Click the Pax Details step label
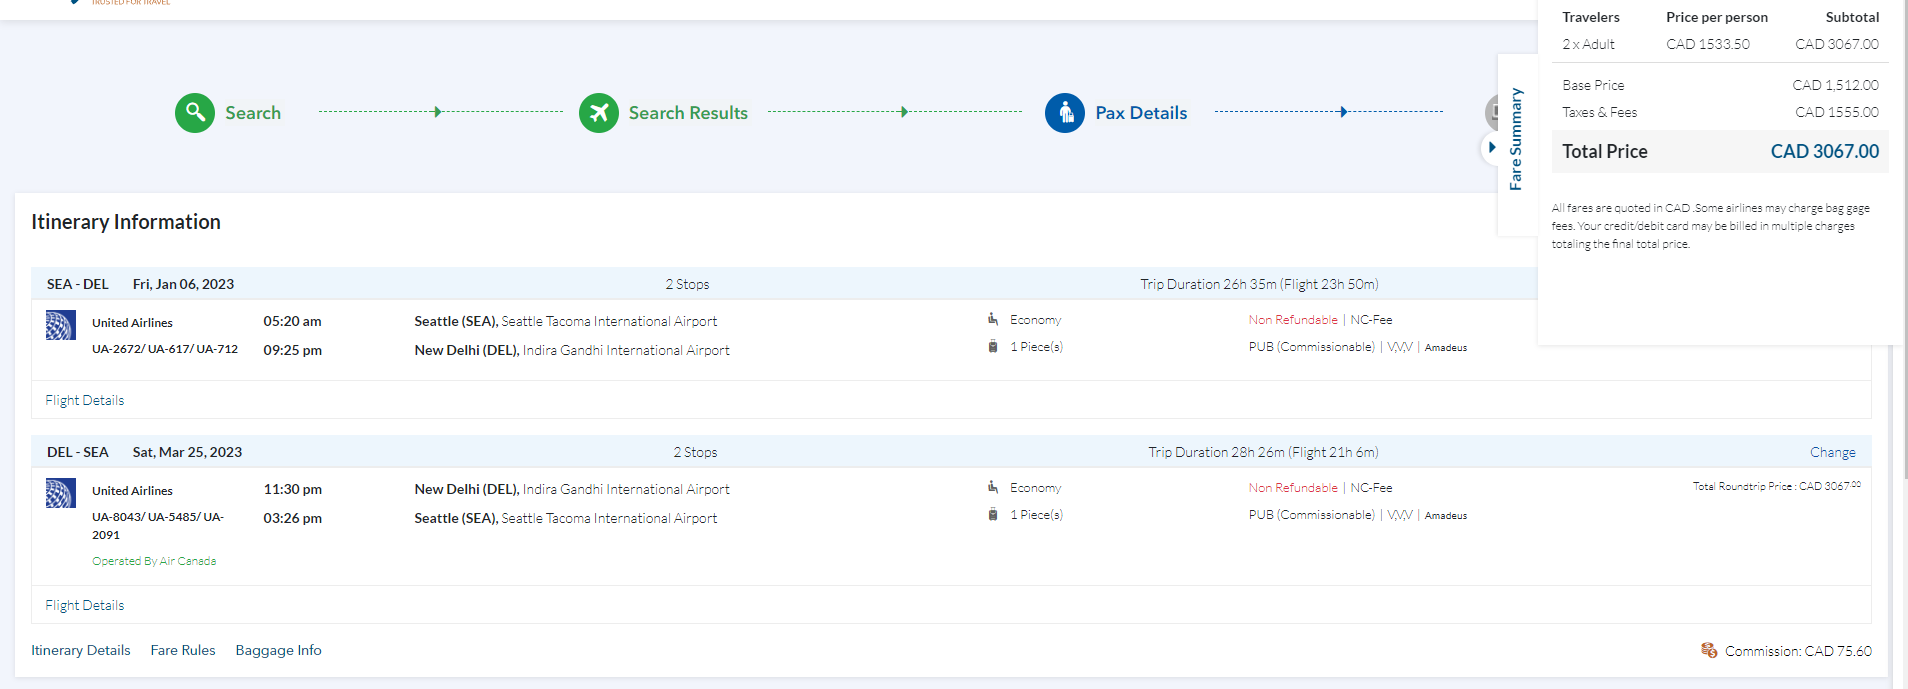Viewport: 1908px width, 689px height. pyautogui.click(x=1141, y=113)
